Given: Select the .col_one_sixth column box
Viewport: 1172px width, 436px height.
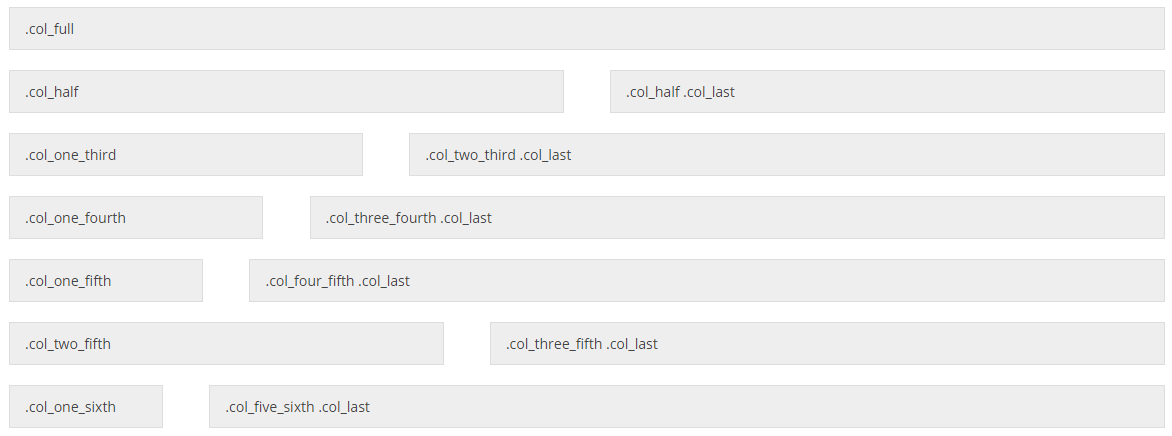Looking at the screenshot, I should click(86, 407).
